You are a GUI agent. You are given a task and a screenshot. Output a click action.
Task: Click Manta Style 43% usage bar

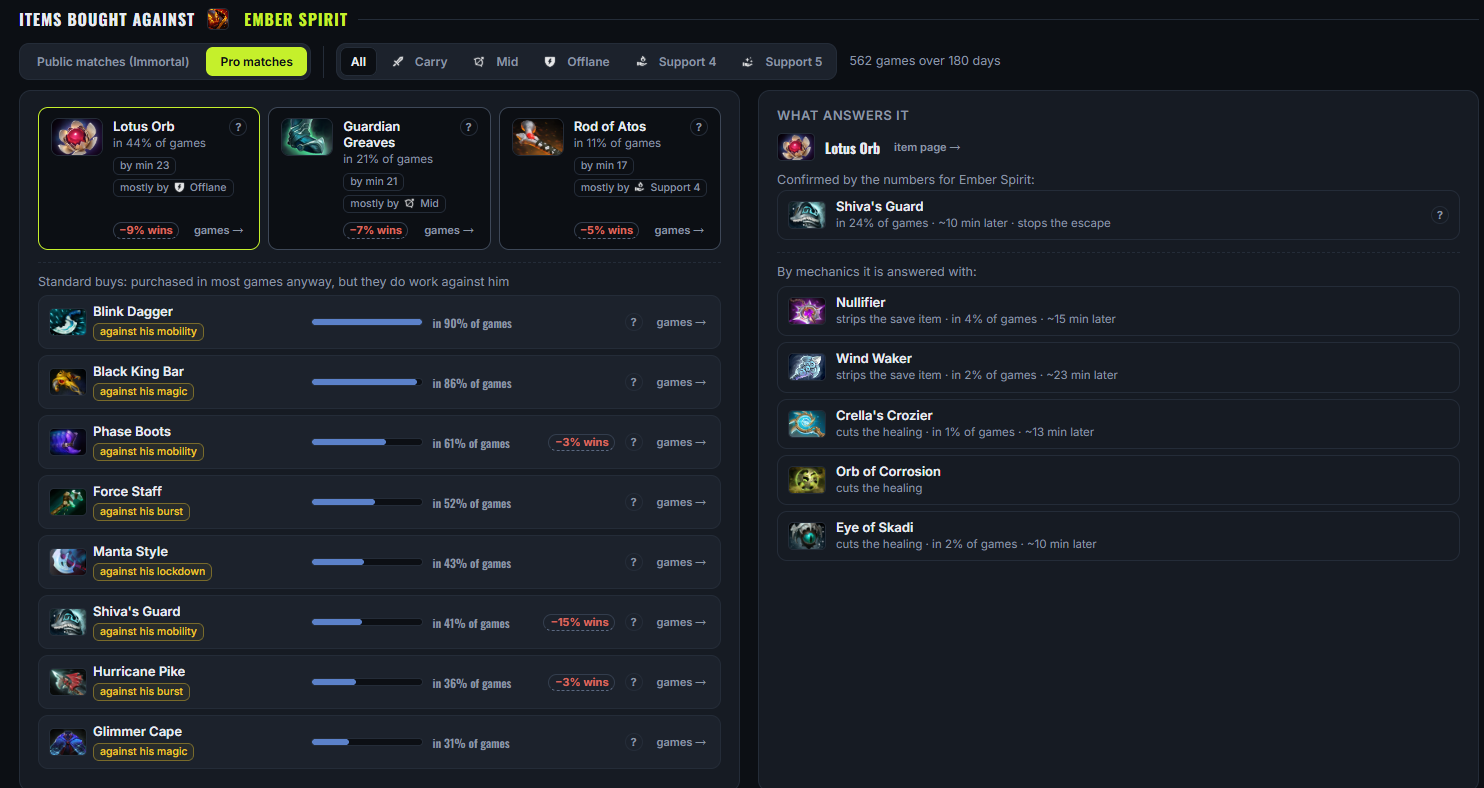coord(367,562)
